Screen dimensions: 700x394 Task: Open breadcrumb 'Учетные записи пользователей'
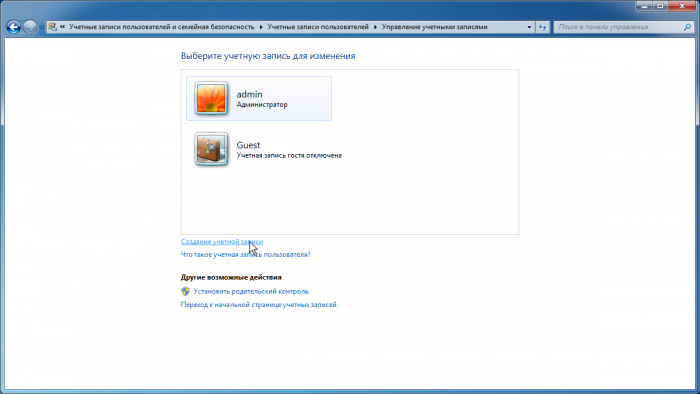pyautogui.click(x=318, y=27)
